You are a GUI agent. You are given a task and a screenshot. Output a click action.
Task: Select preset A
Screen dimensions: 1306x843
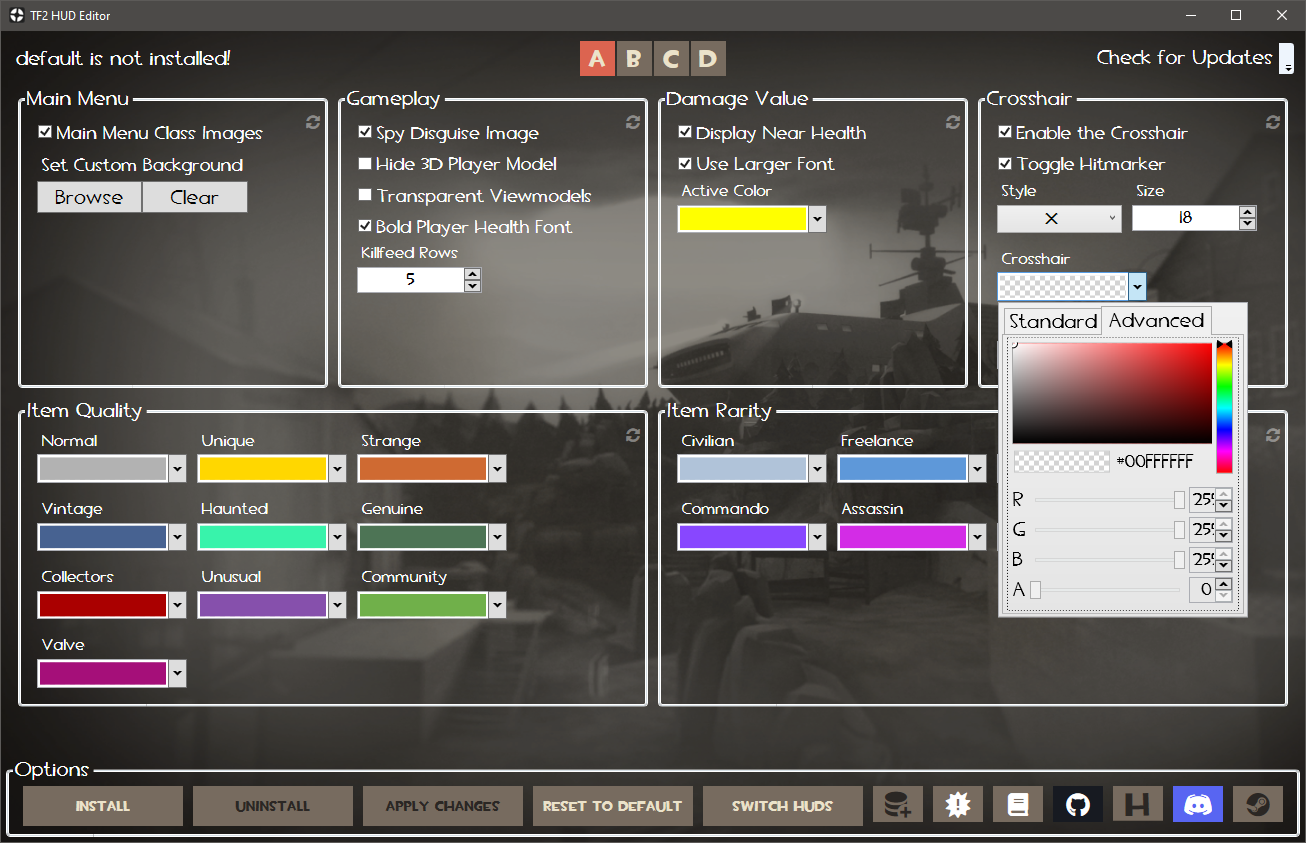597,59
